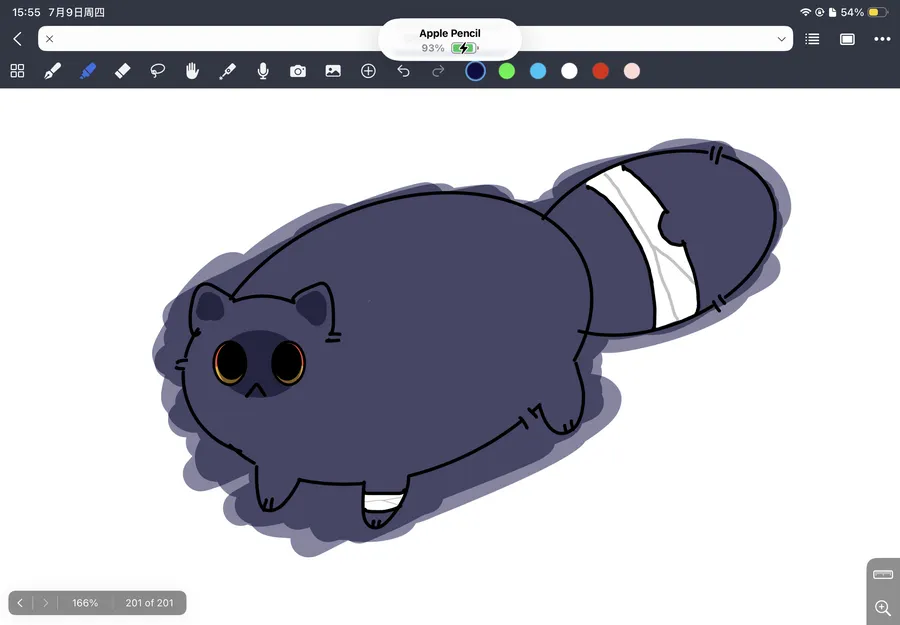This screenshot has height=625, width=900.
Task: Pick the red color swatch
Action: [600, 71]
